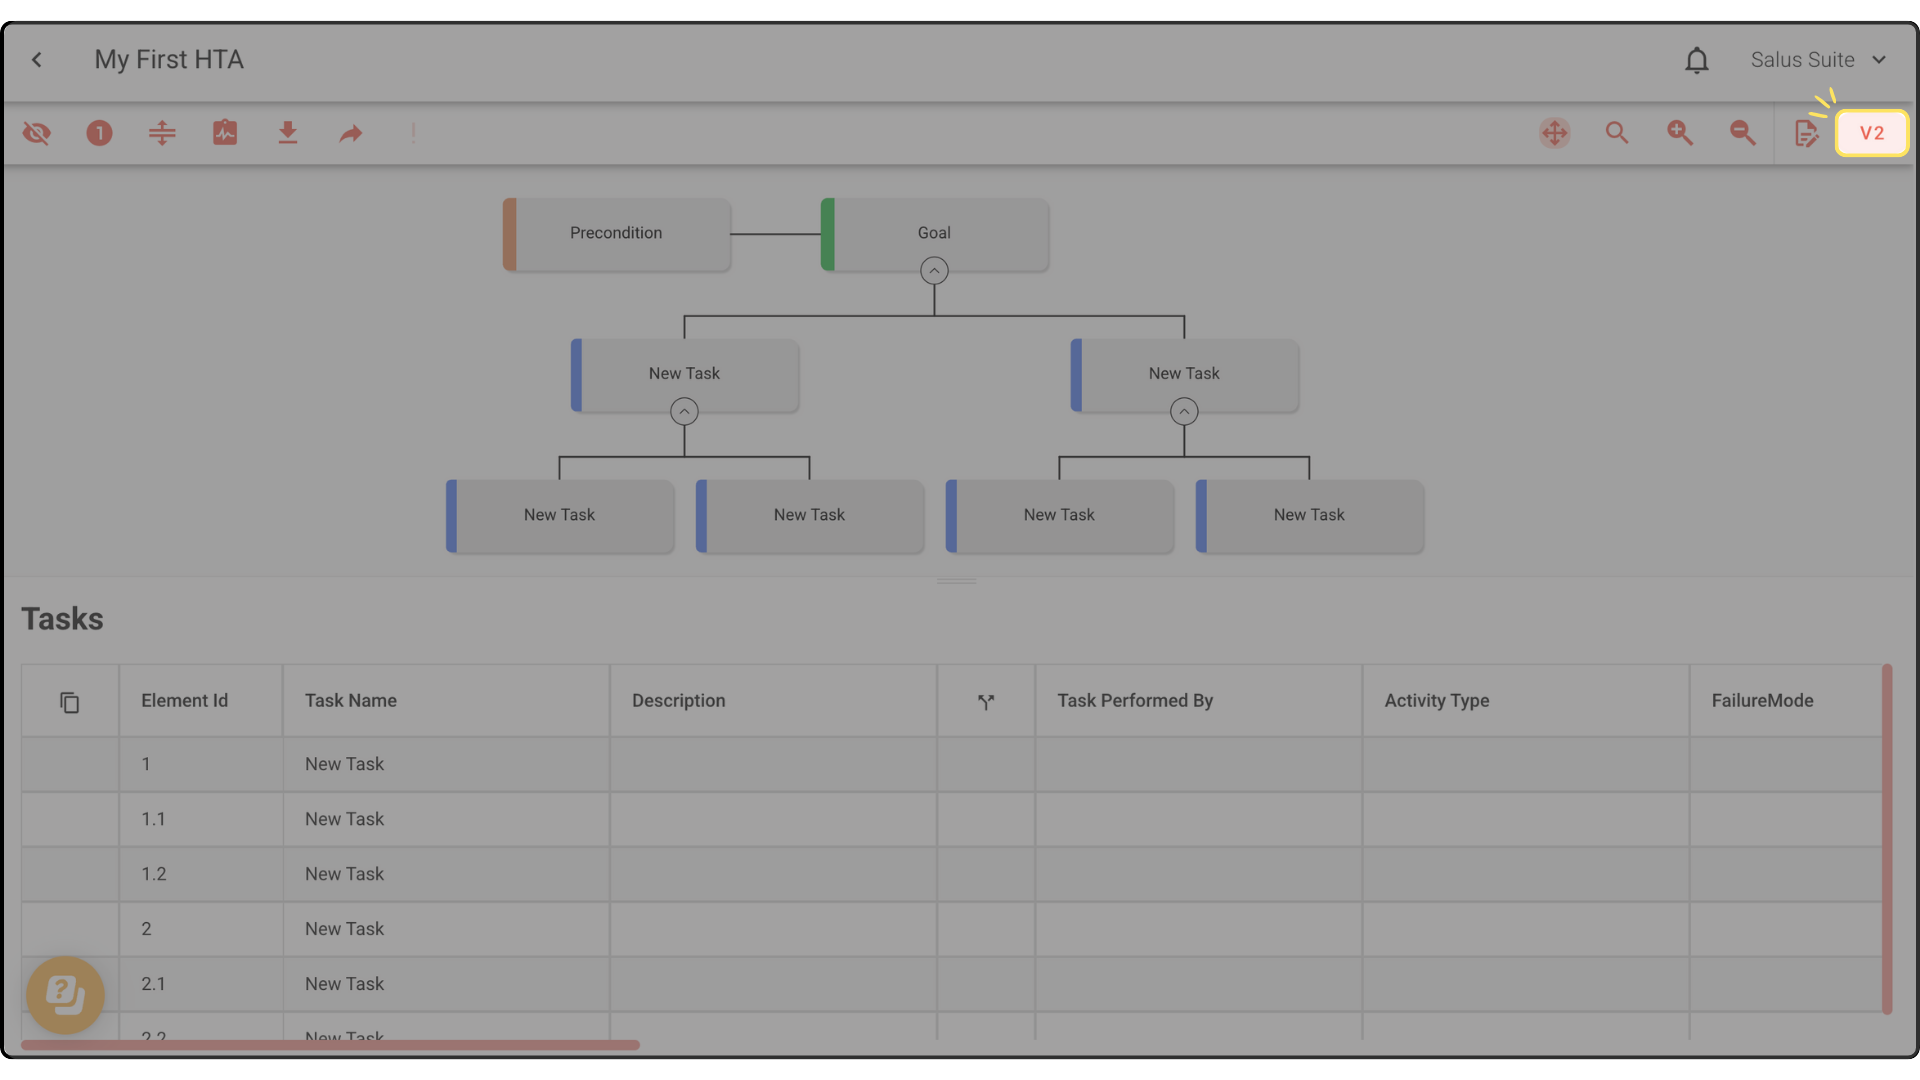
Task: Click the Task Name column header
Action: 351,701
